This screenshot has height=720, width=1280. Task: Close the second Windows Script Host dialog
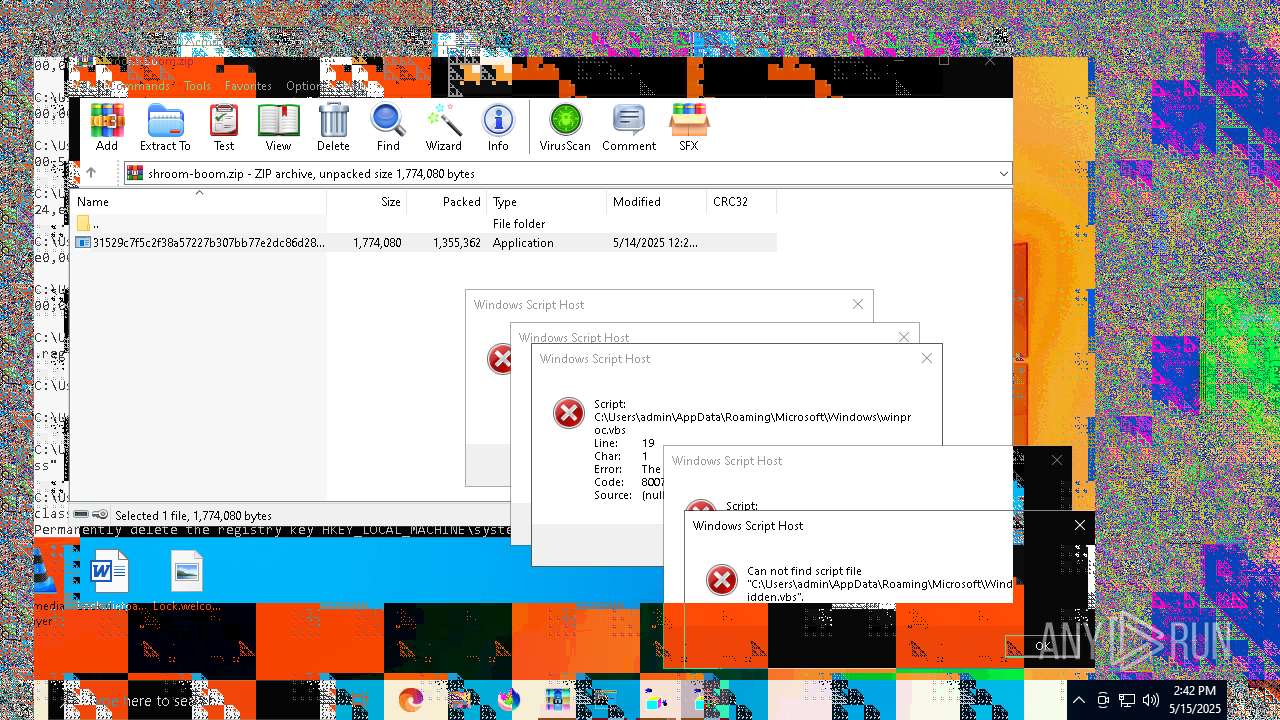[x=904, y=337]
